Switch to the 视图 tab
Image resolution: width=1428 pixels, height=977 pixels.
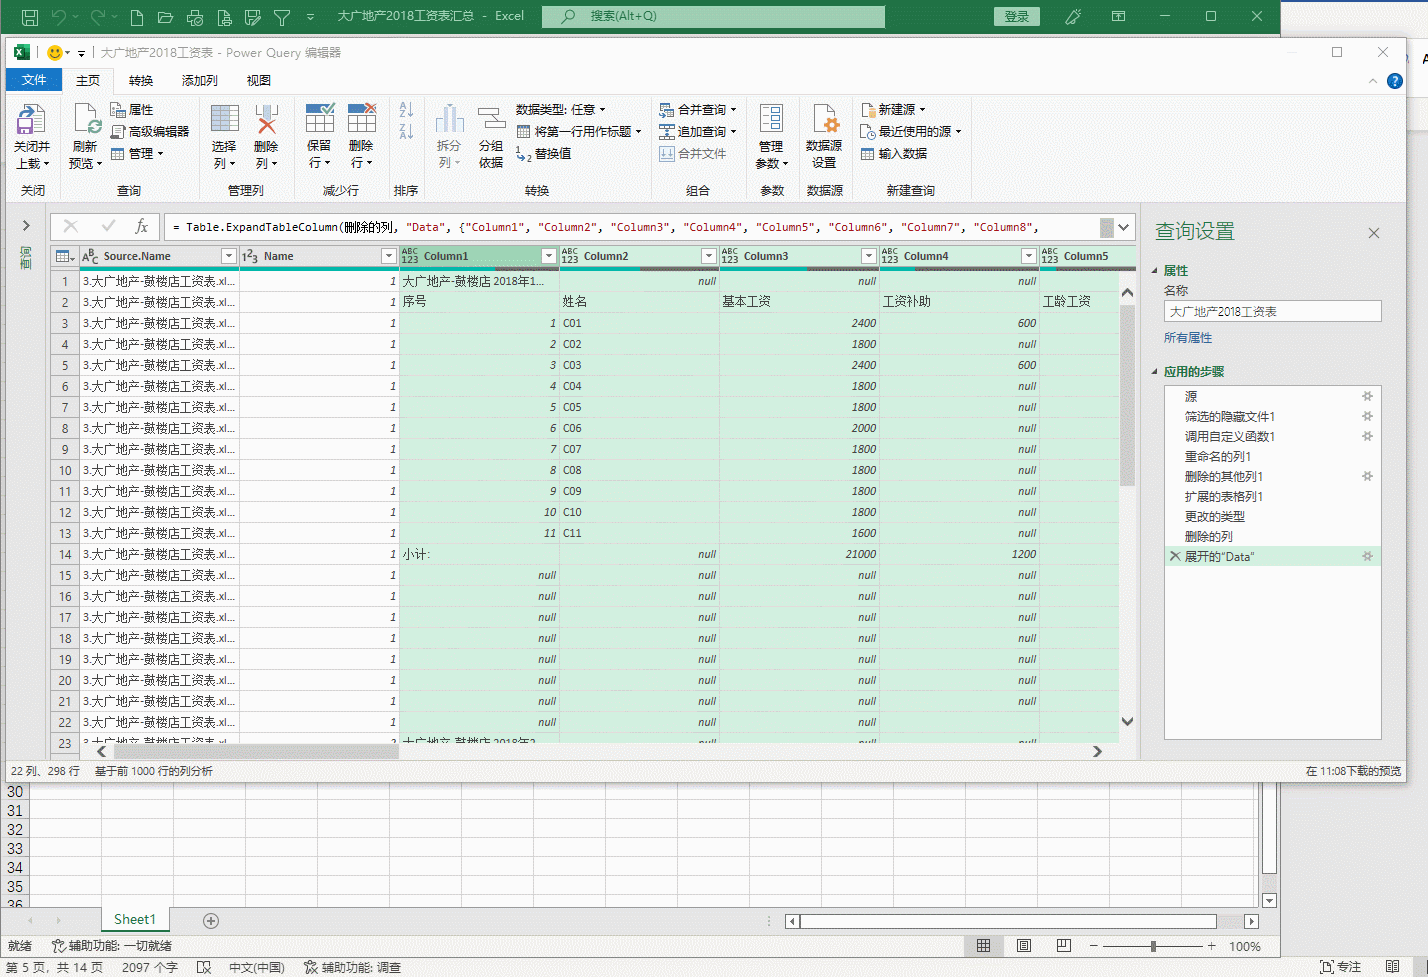(259, 80)
